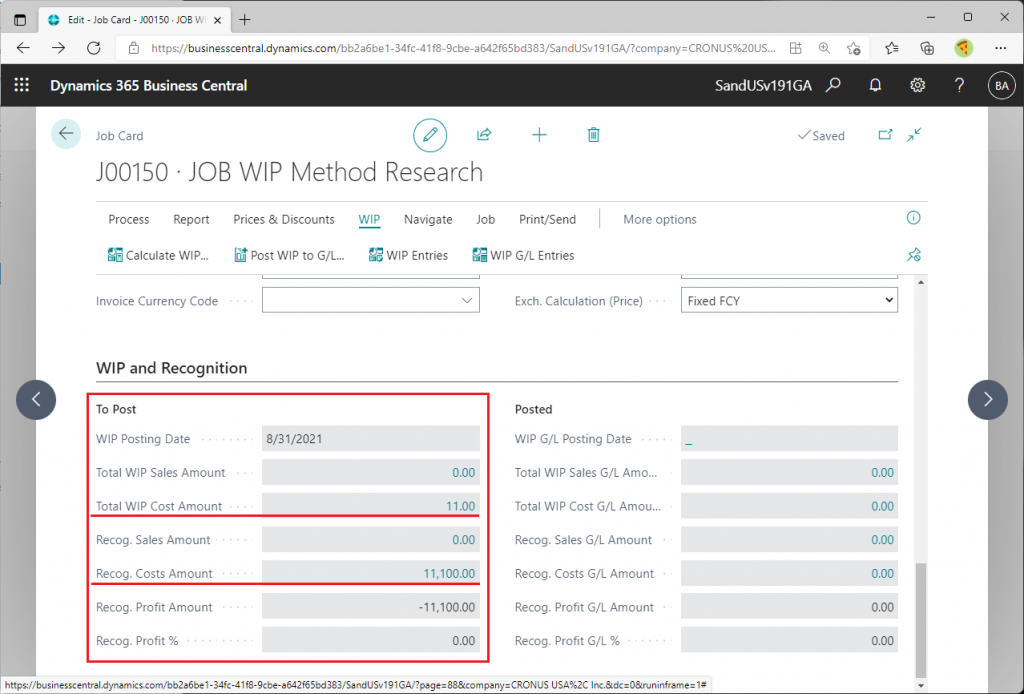Close the Edit - Job Card browser tab
This screenshot has height=694, width=1024.
coord(217,20)
